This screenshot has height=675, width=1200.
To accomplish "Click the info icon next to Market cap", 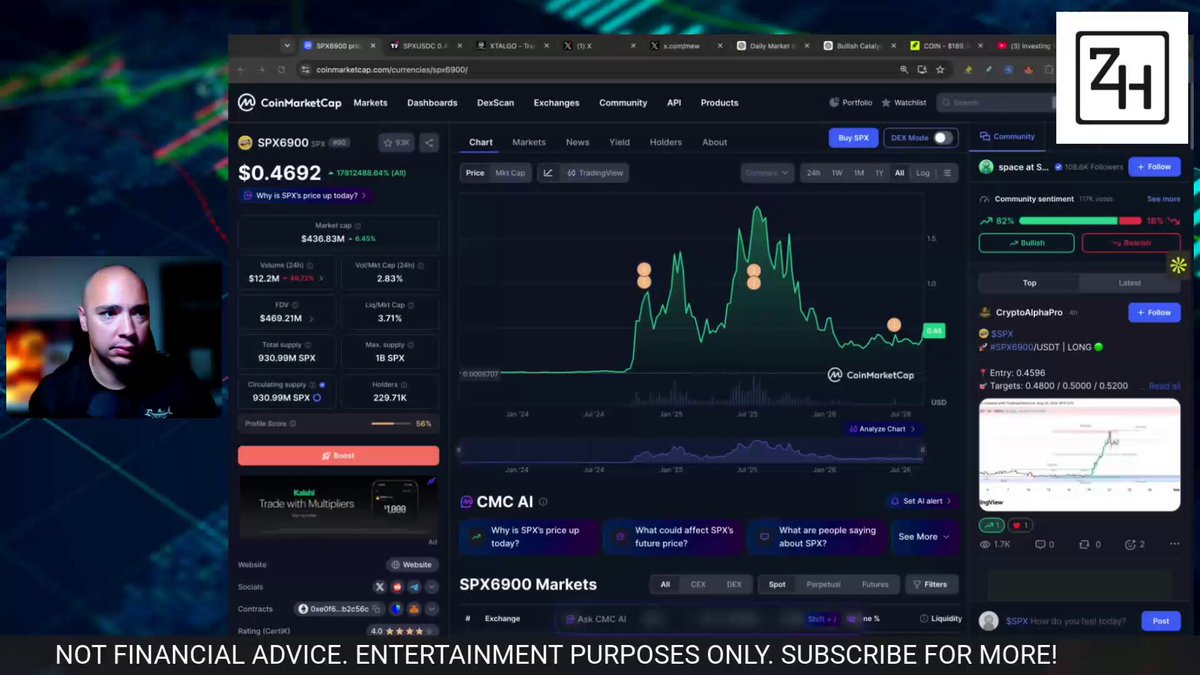I will (x=358, y=226).
